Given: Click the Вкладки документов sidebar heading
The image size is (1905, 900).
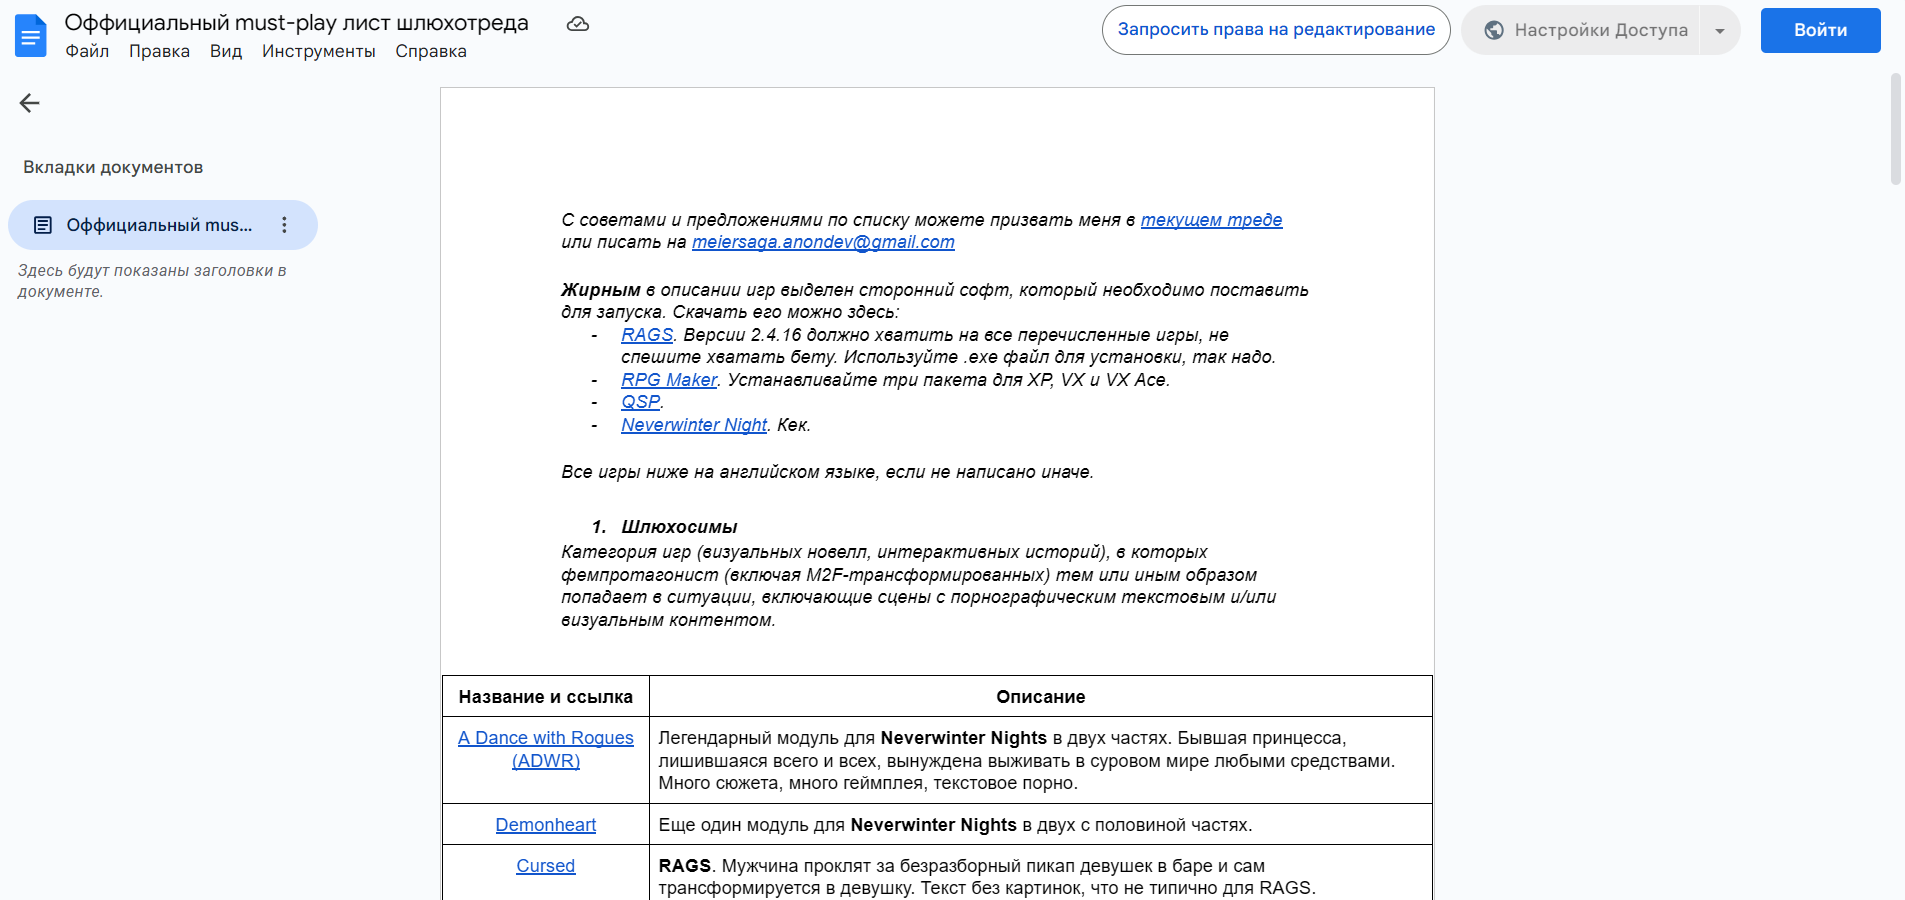Looking at the screenshot, I should [113, 167].
